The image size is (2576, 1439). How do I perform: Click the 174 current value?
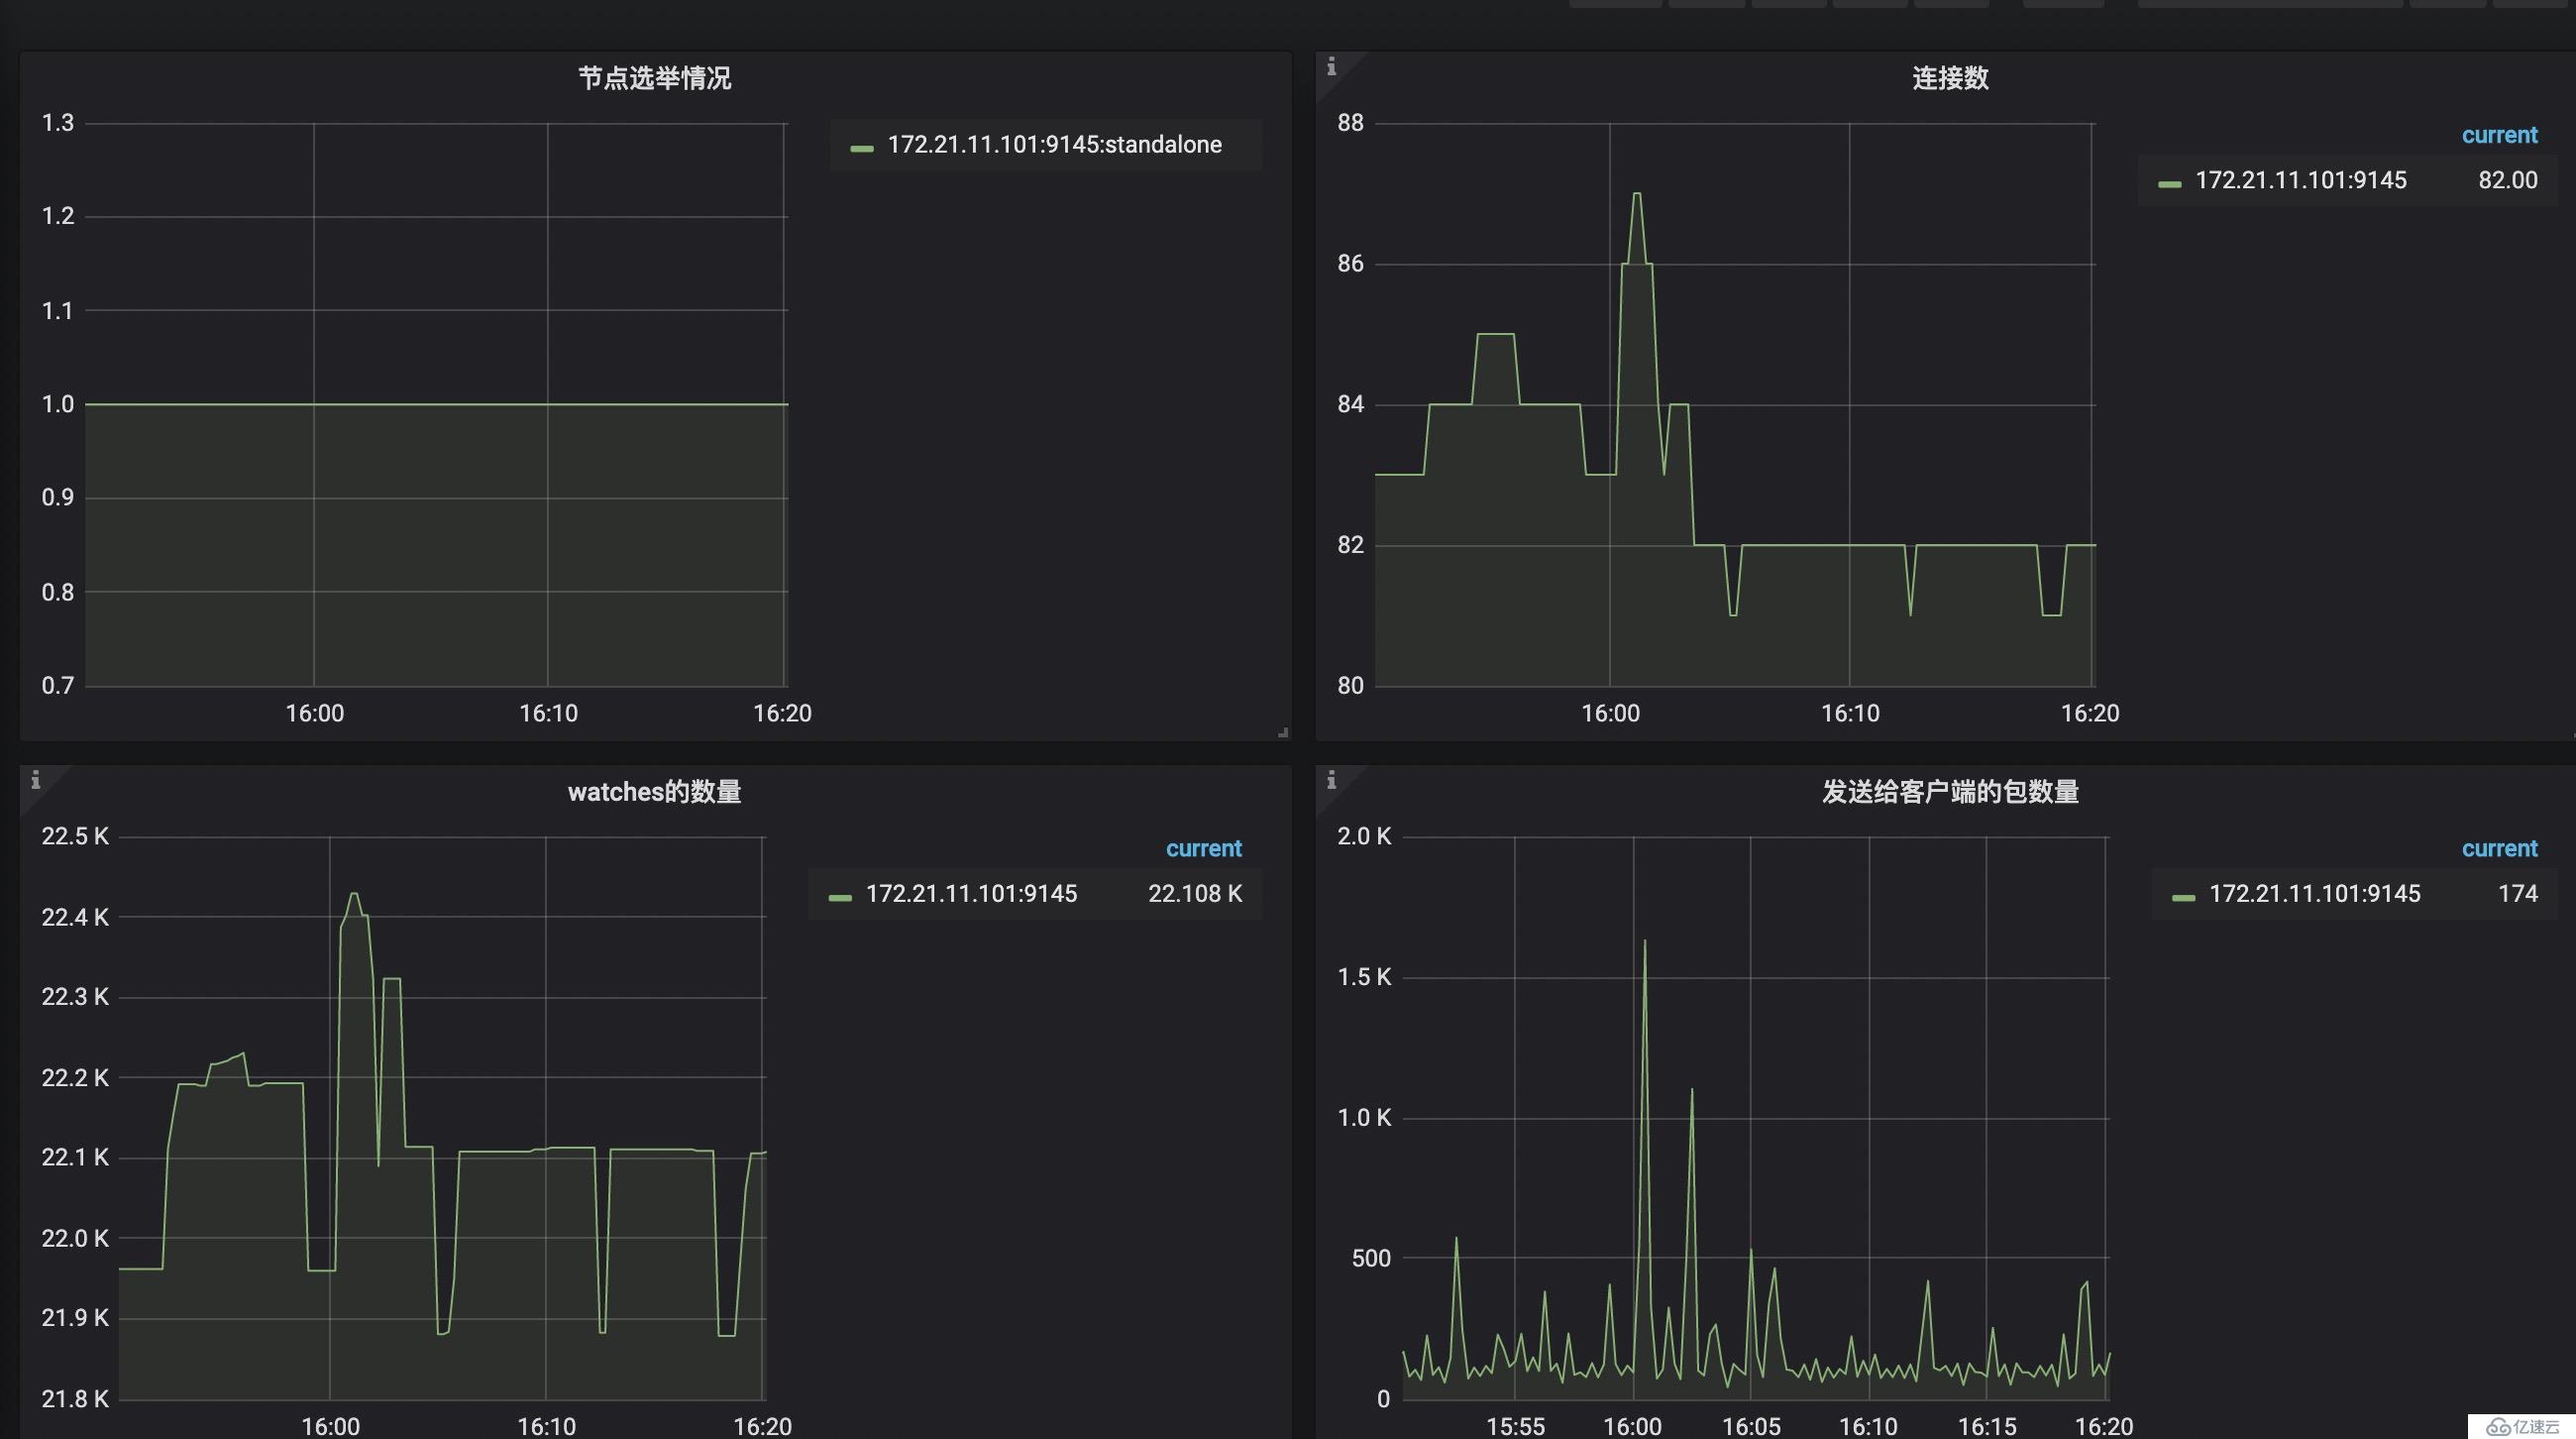click(x=2517, y=894)
